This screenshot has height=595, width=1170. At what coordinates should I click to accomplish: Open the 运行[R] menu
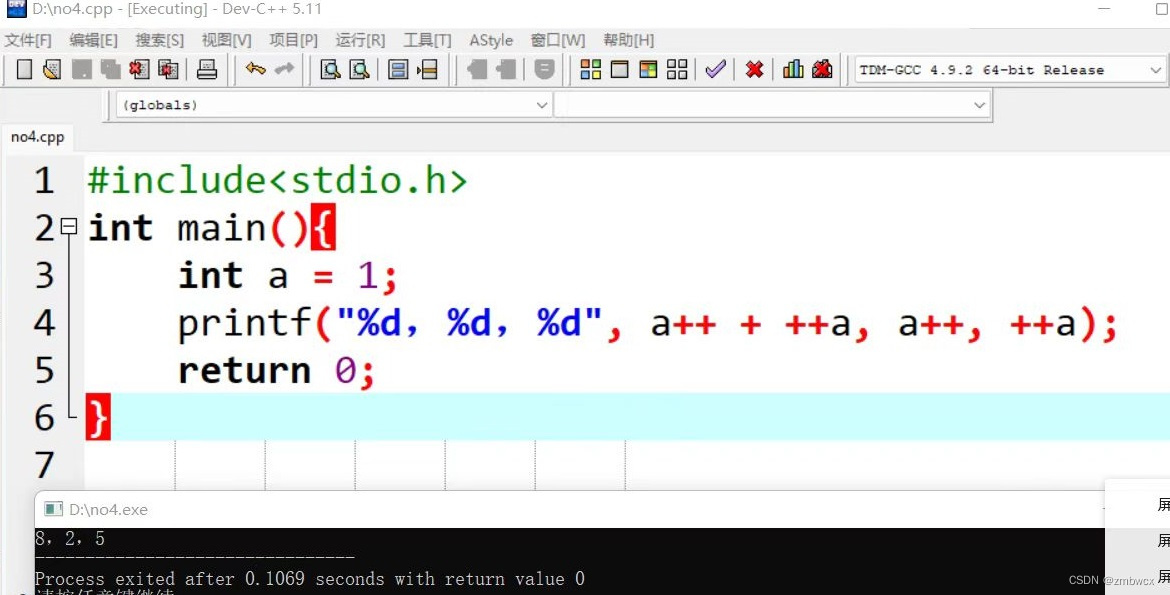[360, 40]
